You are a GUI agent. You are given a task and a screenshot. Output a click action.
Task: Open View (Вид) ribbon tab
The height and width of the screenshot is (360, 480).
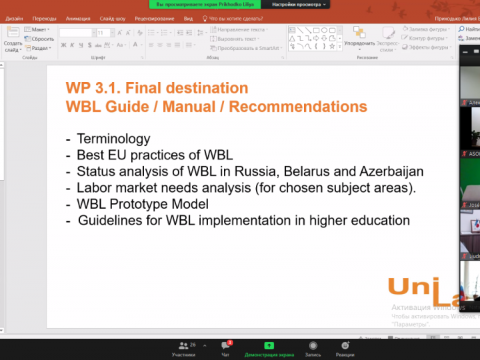click(x=188, y=19)
